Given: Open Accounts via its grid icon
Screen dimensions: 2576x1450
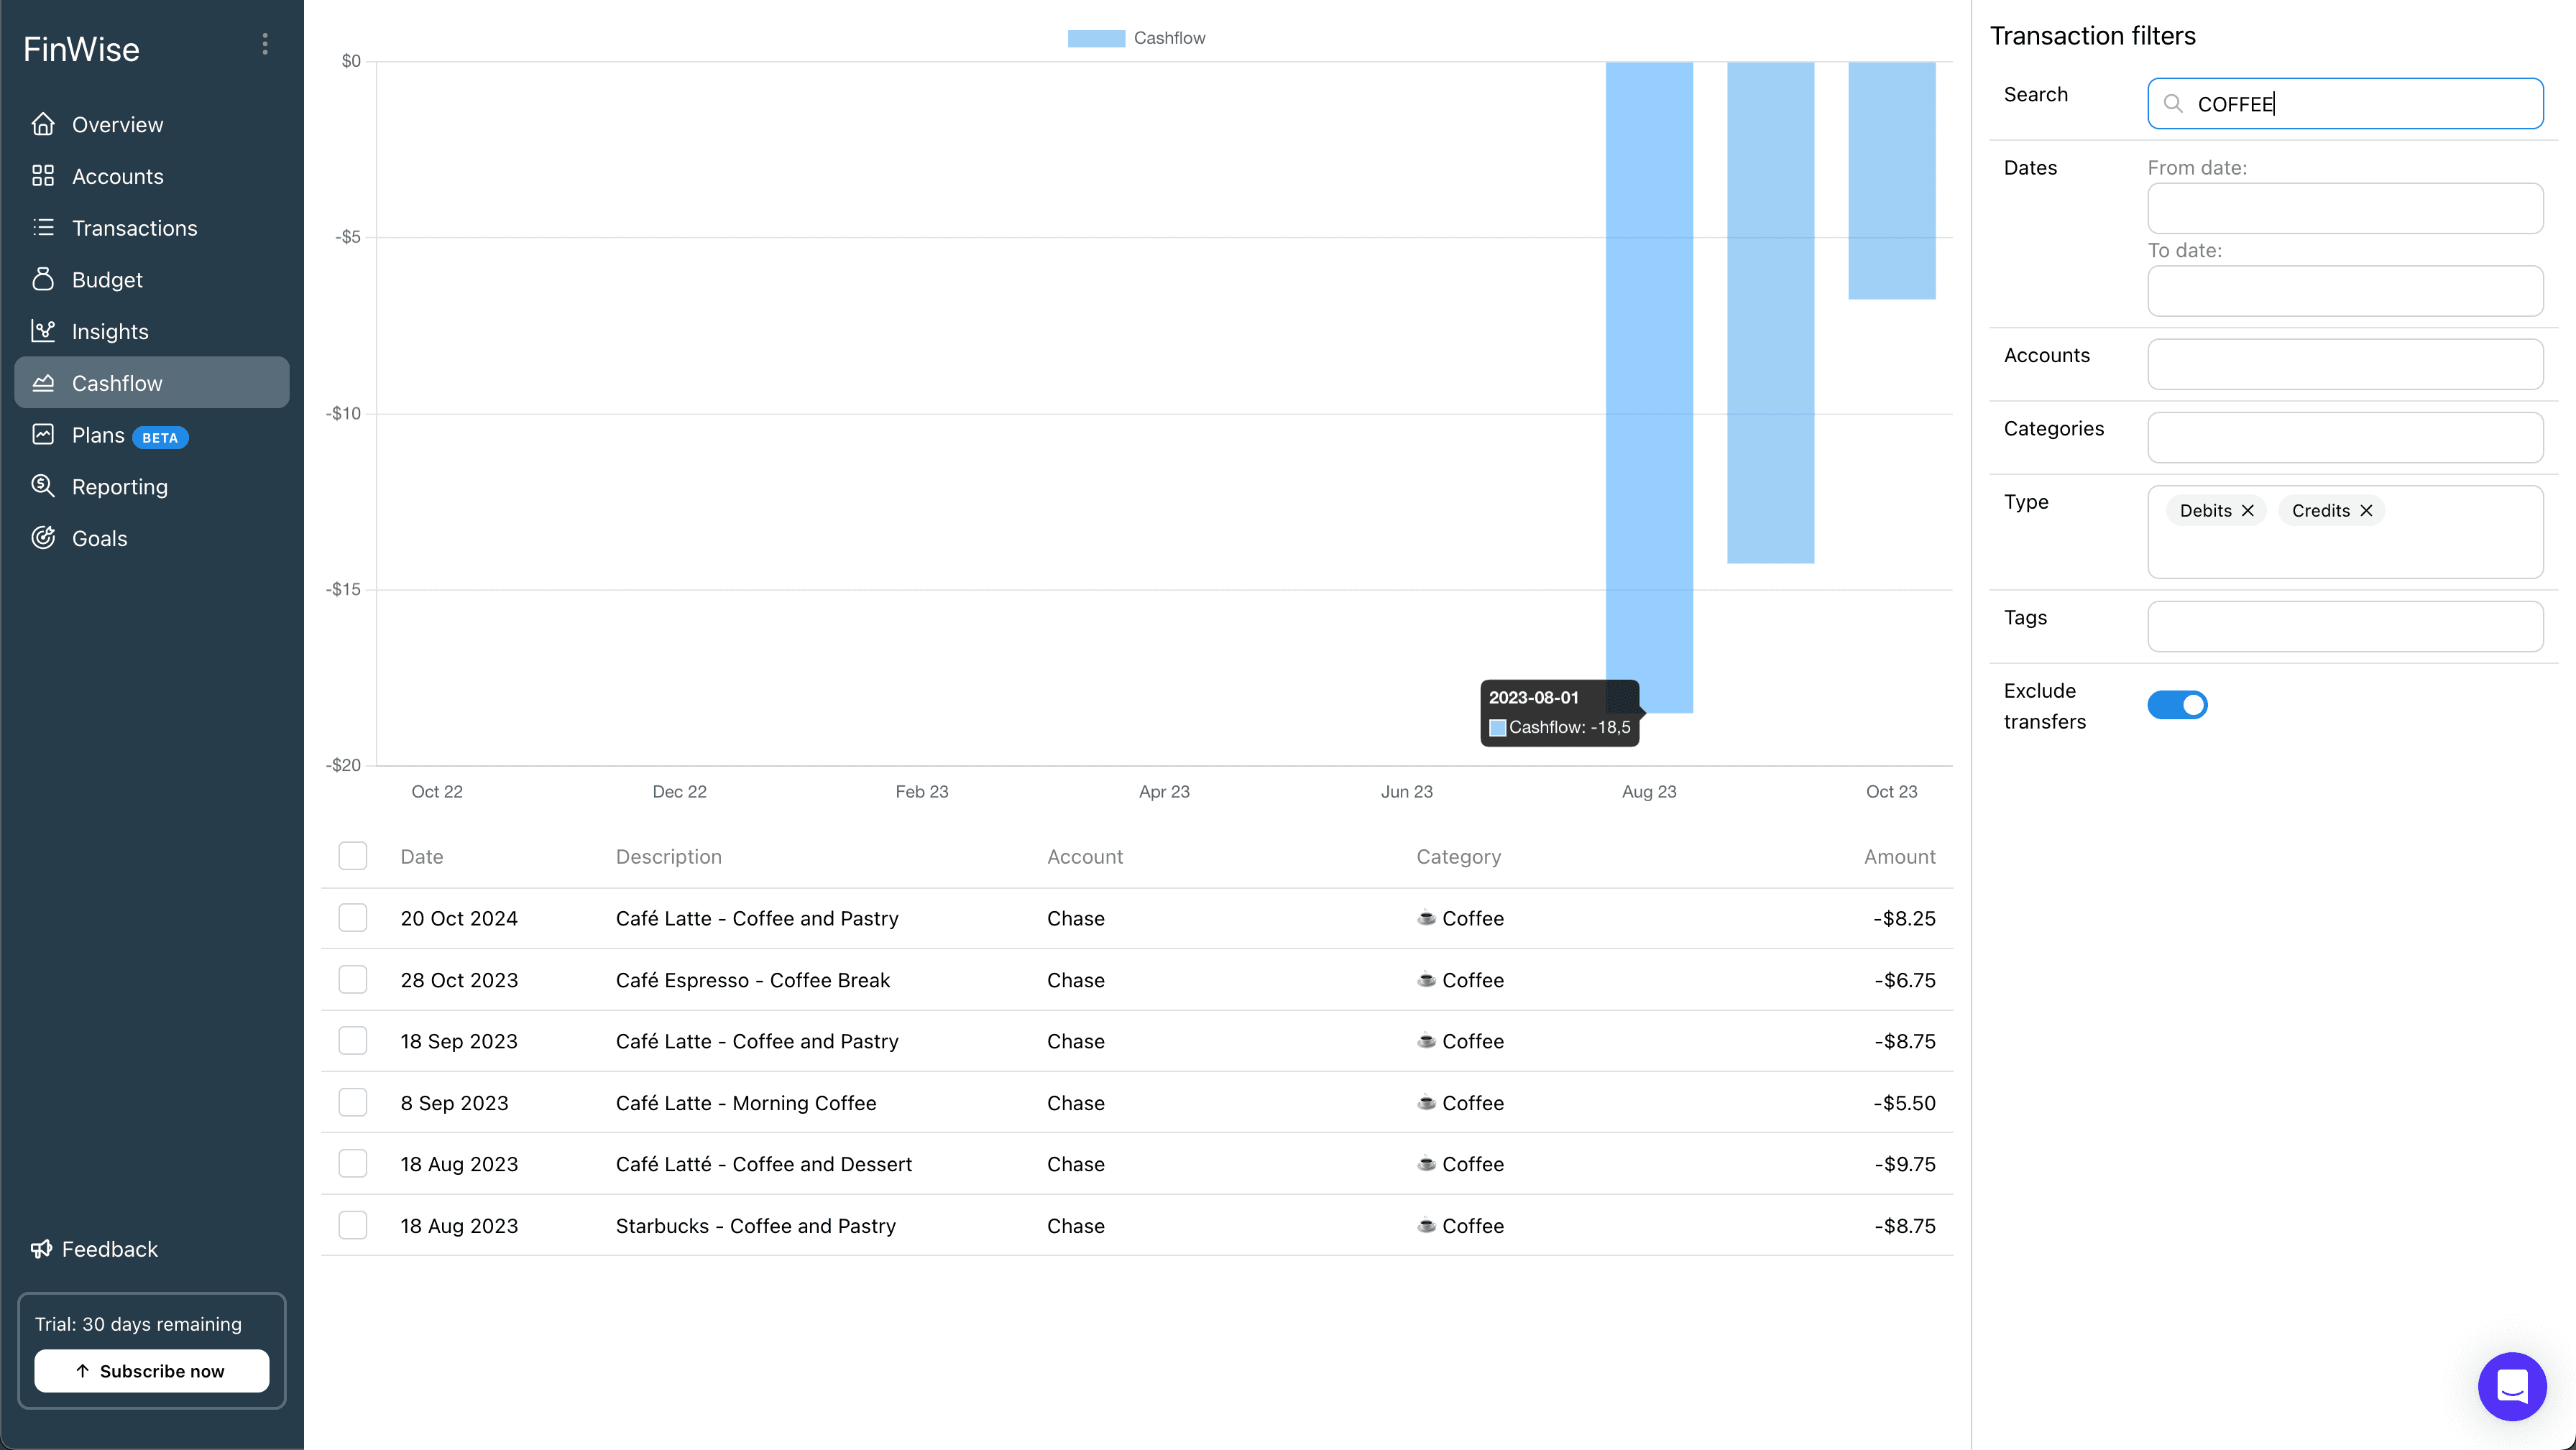Looking at the screenshot, I should (43, 176).
